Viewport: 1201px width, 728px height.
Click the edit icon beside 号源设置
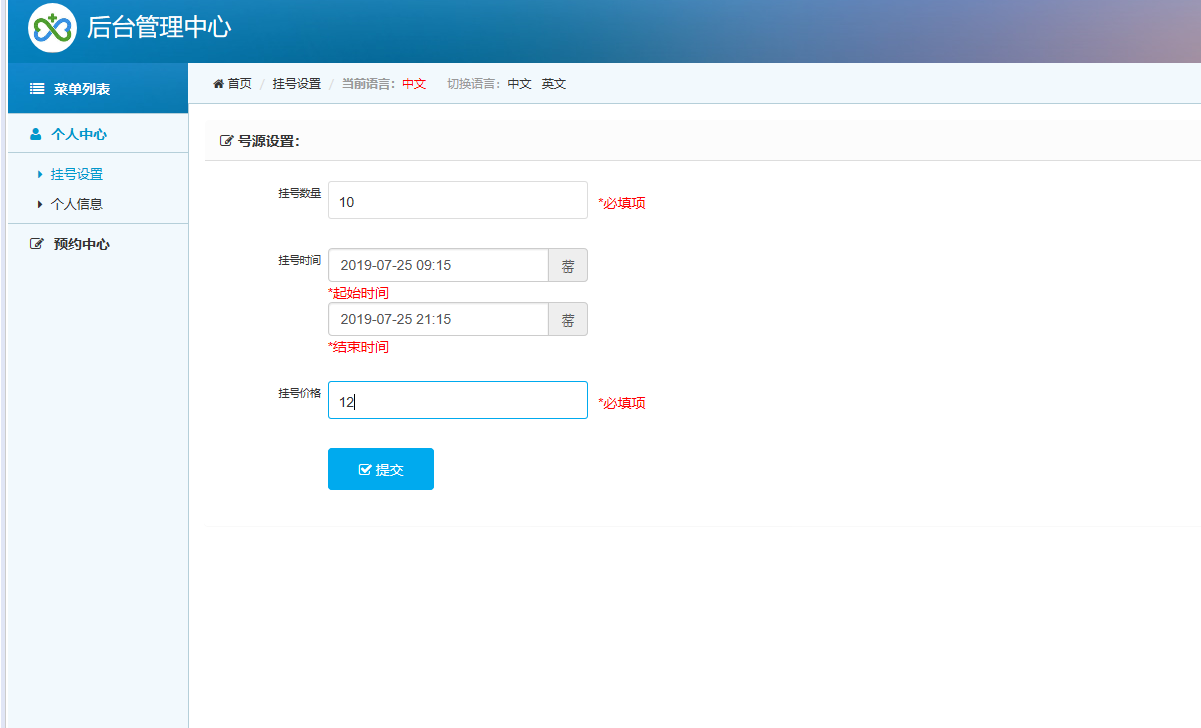[x=226, y=142]
